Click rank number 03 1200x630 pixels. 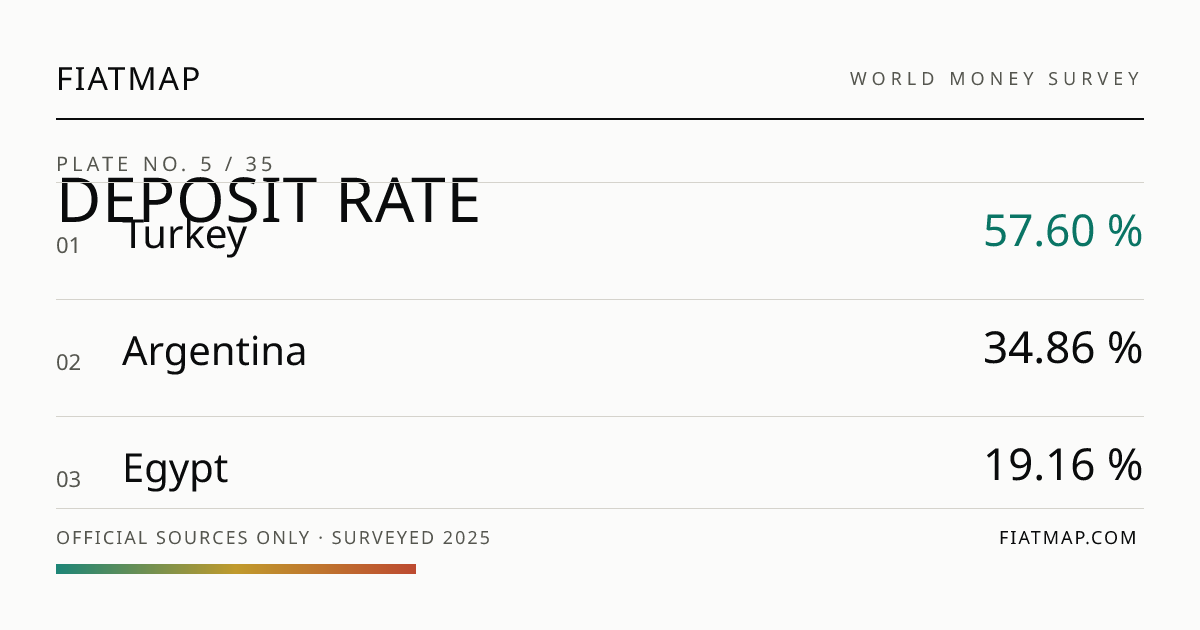(x=68, y=480)
